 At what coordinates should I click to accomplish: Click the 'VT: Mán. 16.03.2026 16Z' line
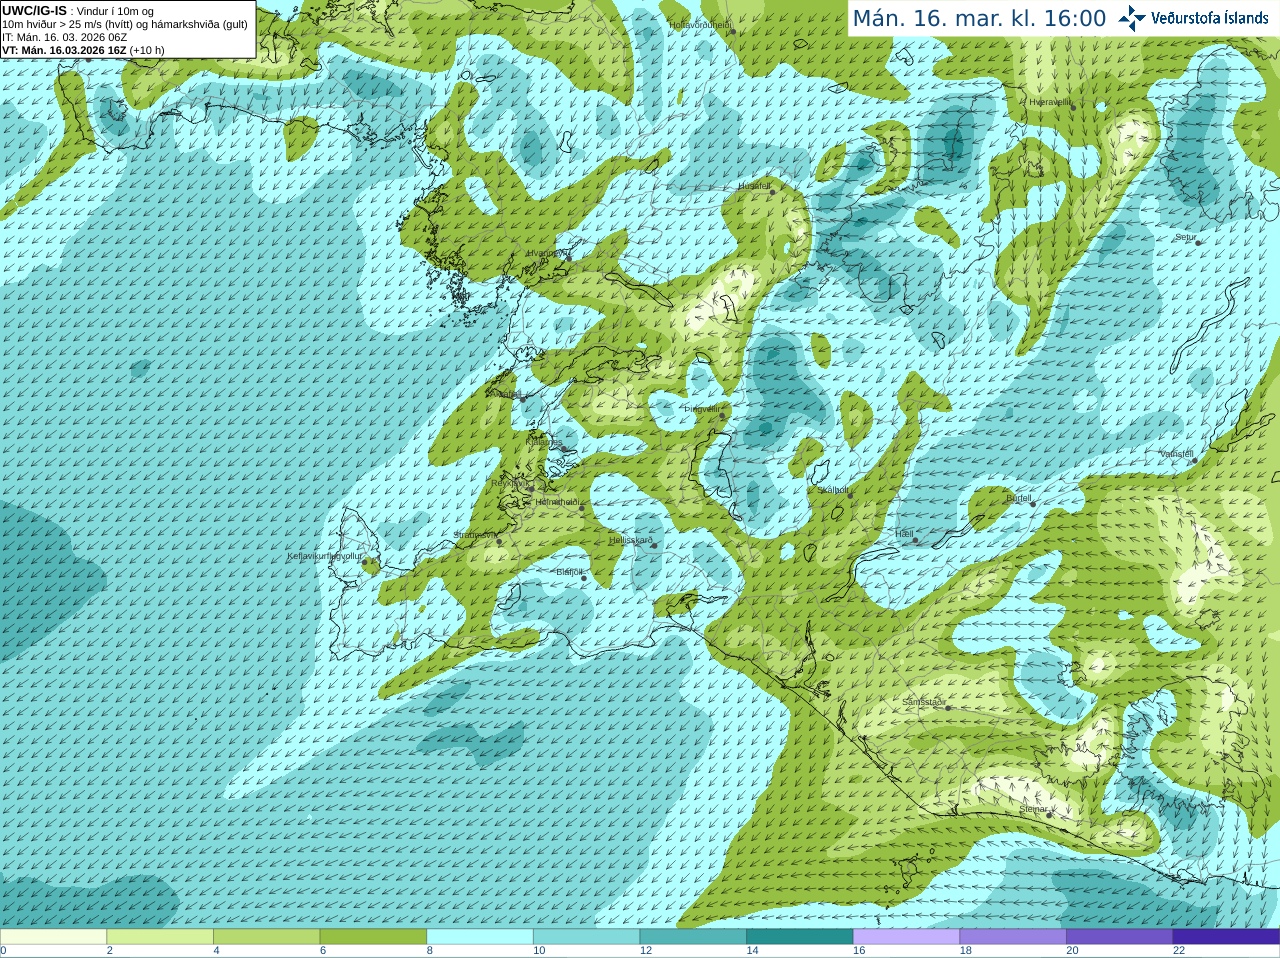(83, 50)
